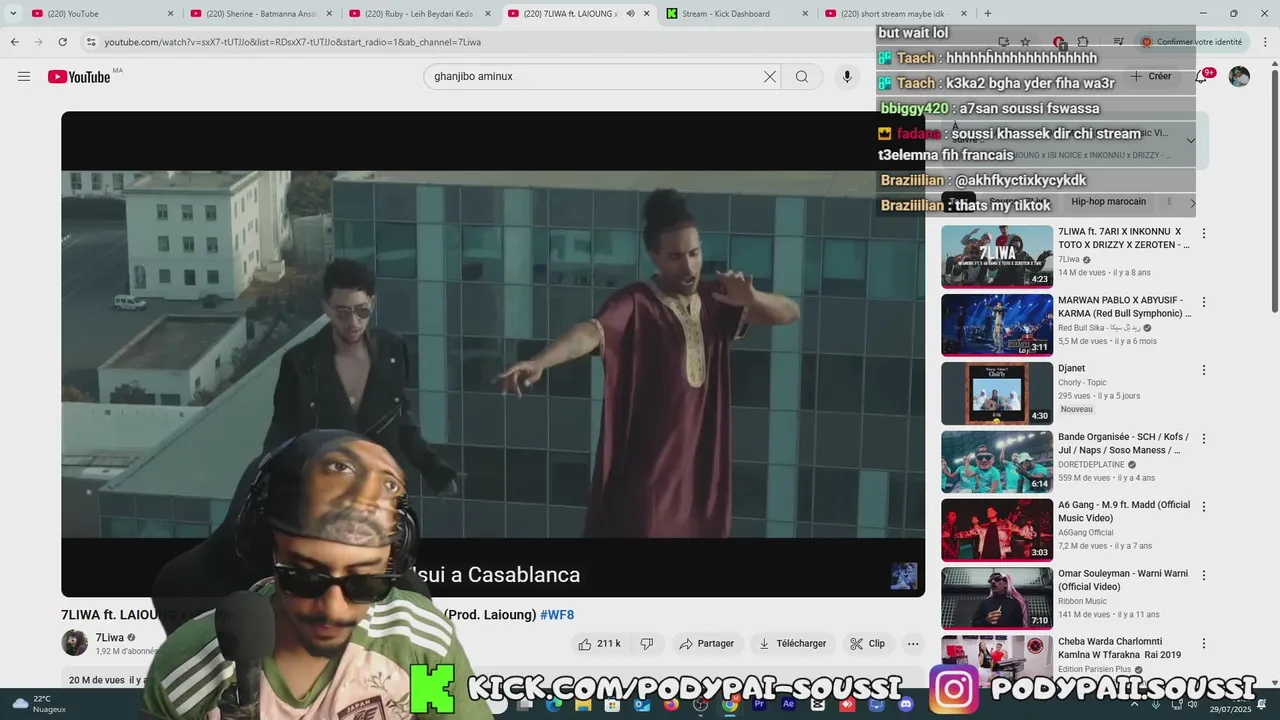Viewport: 1280px width, 720px height.
Task: Open Discord from the taskbar
Action: (906, 705)
